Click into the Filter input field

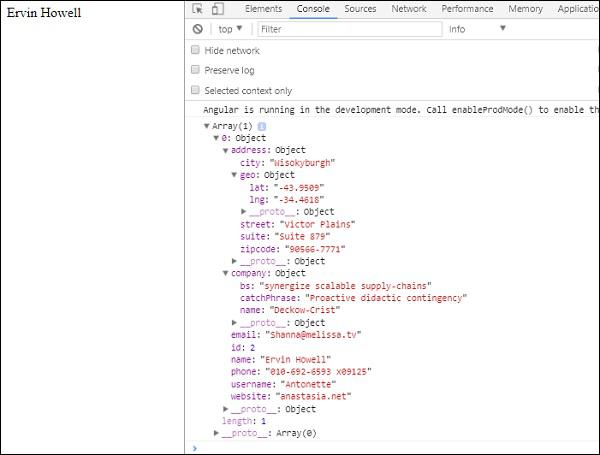[x=350, y=29]
